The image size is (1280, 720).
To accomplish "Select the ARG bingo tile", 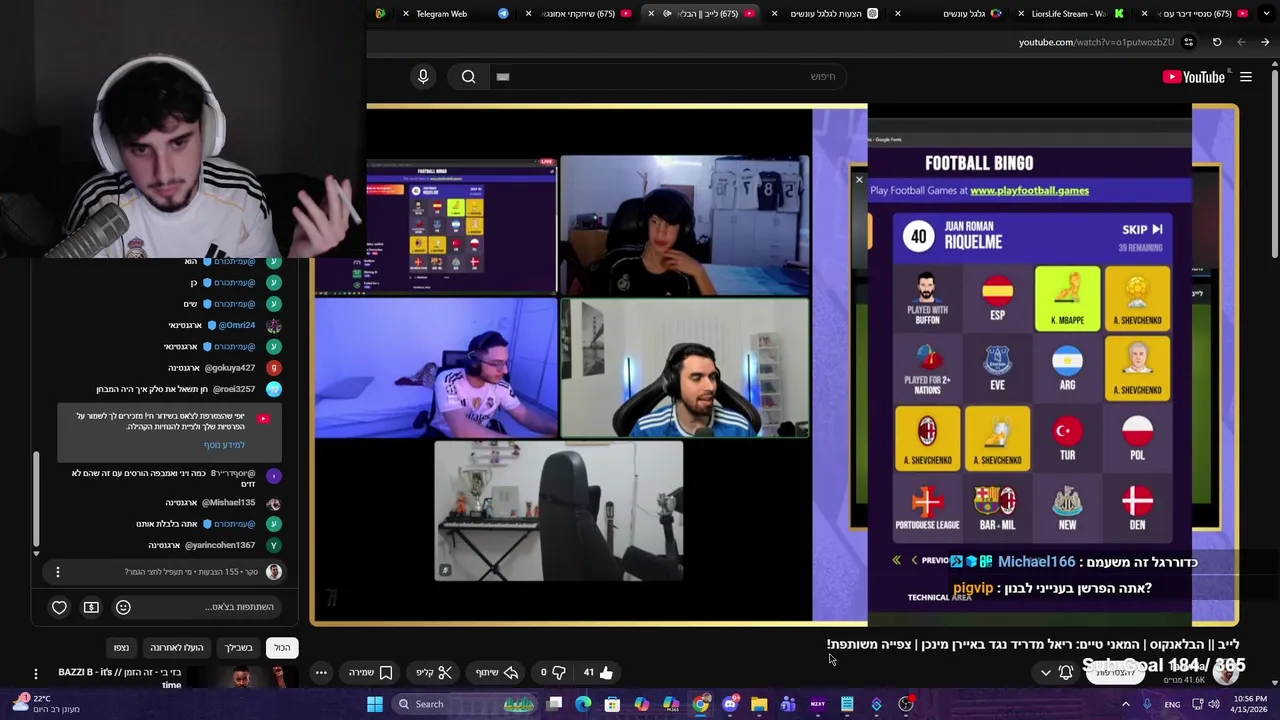I will (x=1067, y=368).
